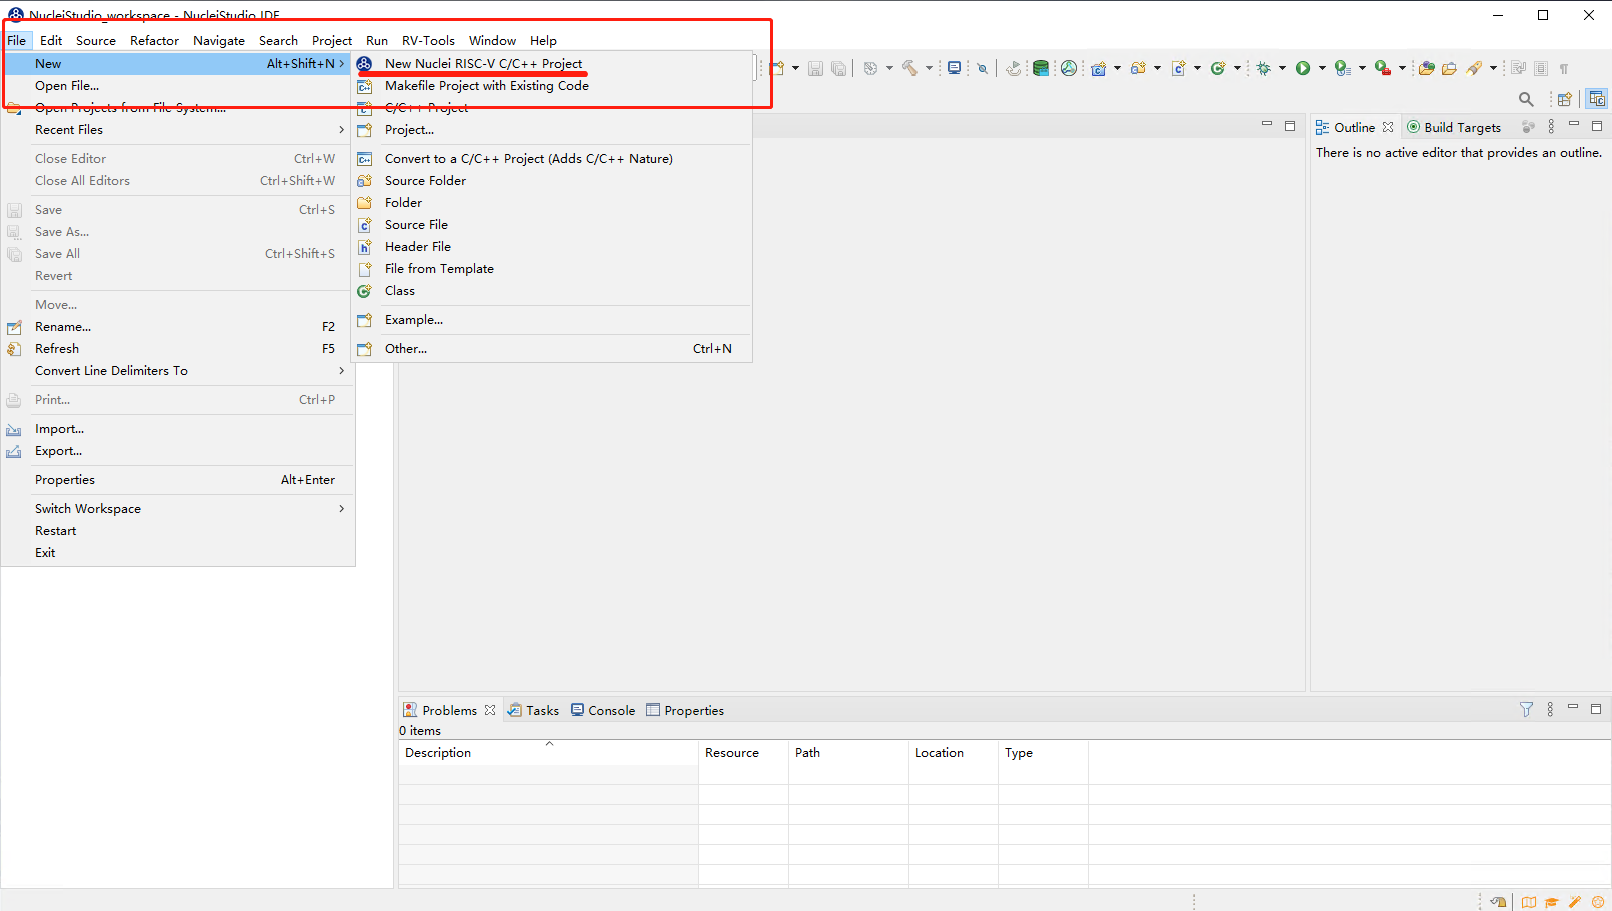This screenshot has height=911, width=1612.
Task: Open the Problems view three-dot menu
Action: coord(1550,709)
